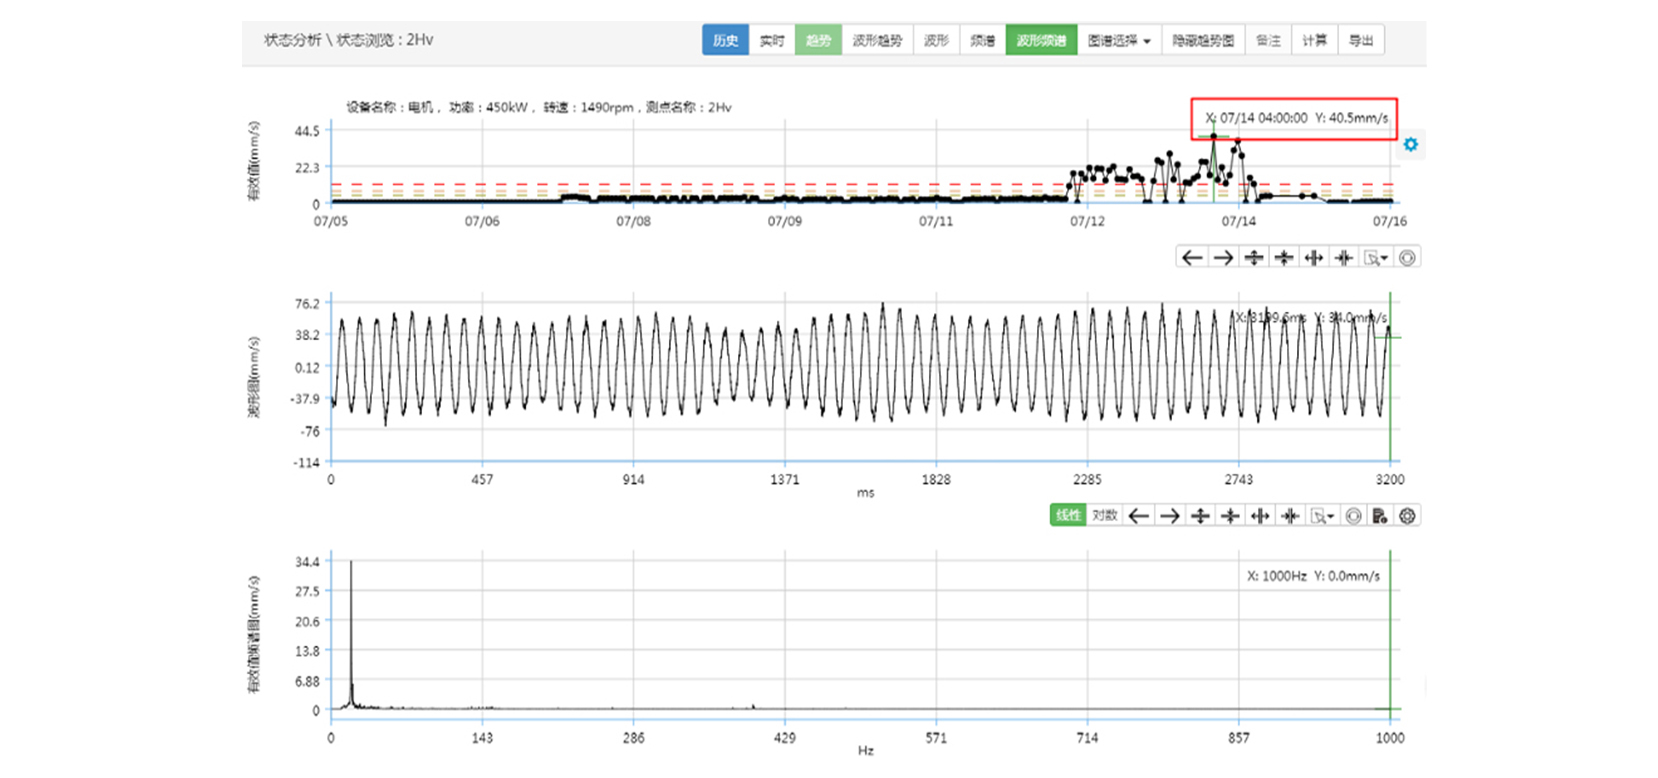This screenshot has width=1658, height=778.
Task: Expand trend chart vertically
Action: tap(1253, 258)
